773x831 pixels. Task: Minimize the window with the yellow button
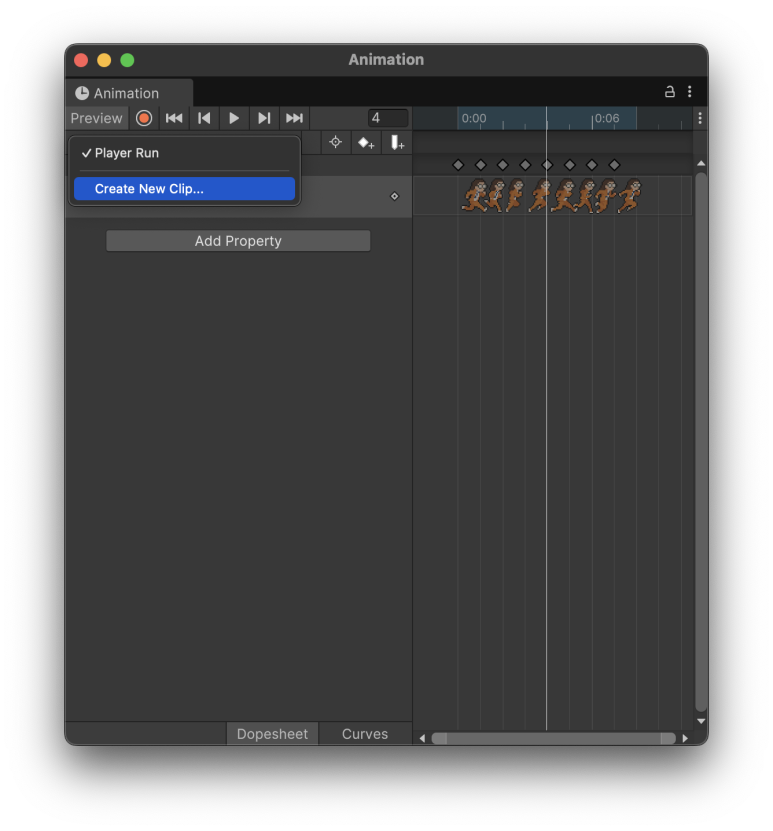(x=104, y=60)
